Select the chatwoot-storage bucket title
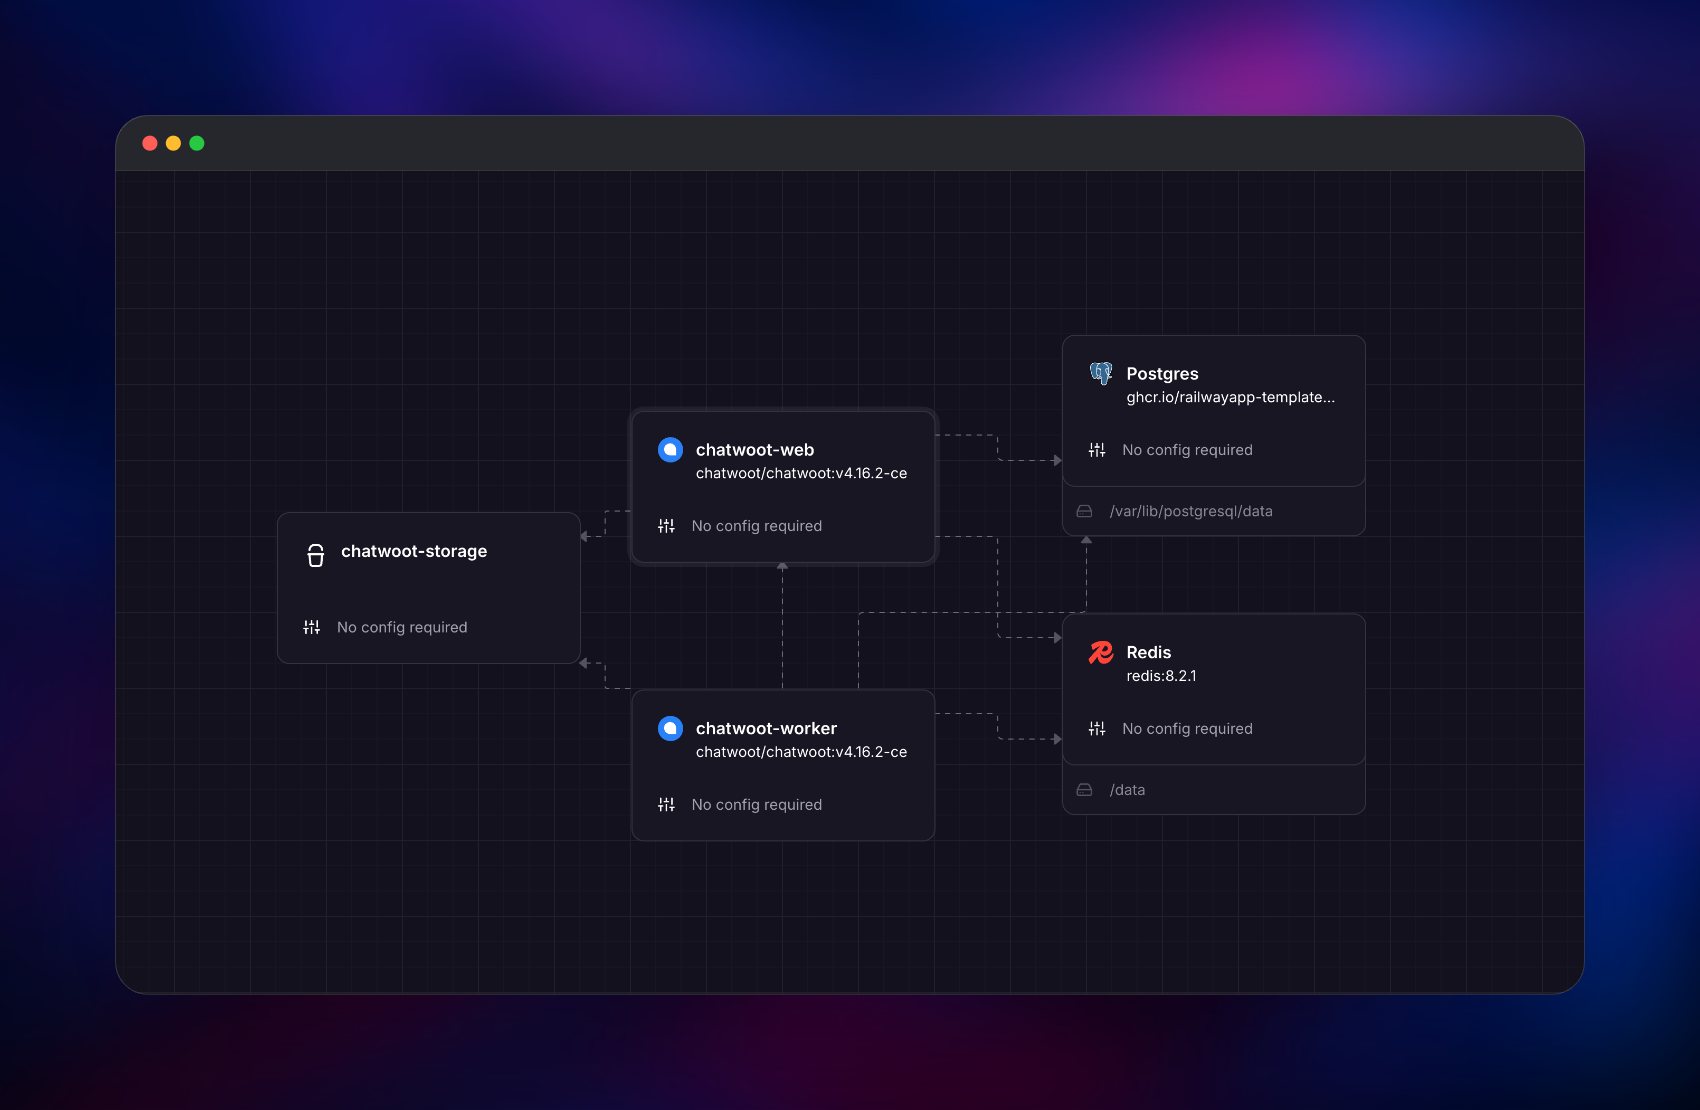The height and width of the screenshot is (1110, 1700). pyautogui.click(x=414, y=551)
